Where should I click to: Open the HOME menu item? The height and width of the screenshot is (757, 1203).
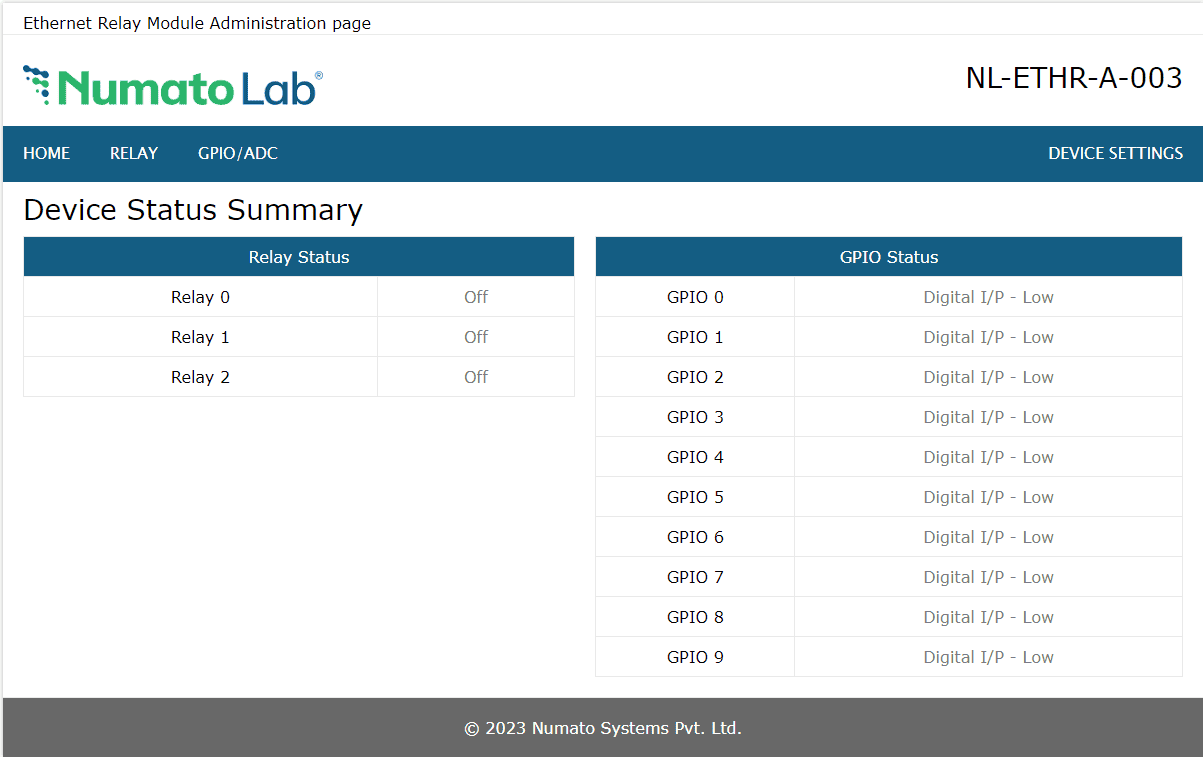[x=47, y=153]
